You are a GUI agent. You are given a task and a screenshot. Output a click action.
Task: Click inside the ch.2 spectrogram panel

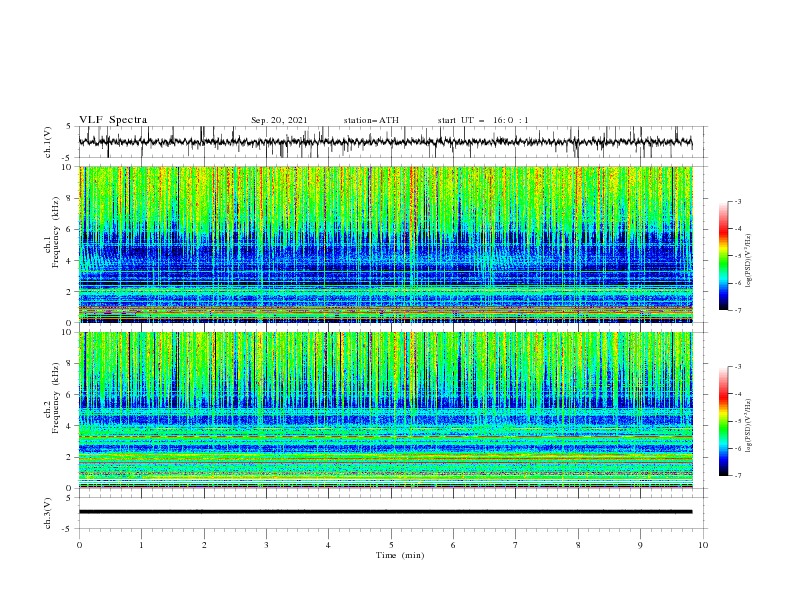[386, 410]
